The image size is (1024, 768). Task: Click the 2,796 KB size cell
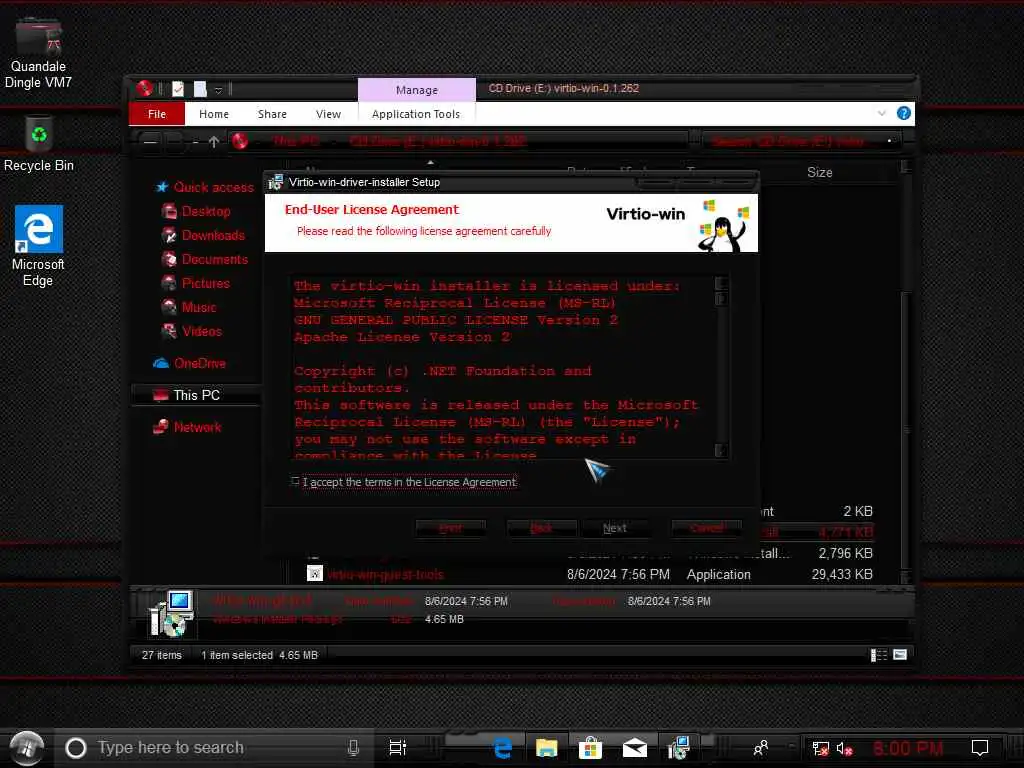pyautogui.click(x=846, y=554)
